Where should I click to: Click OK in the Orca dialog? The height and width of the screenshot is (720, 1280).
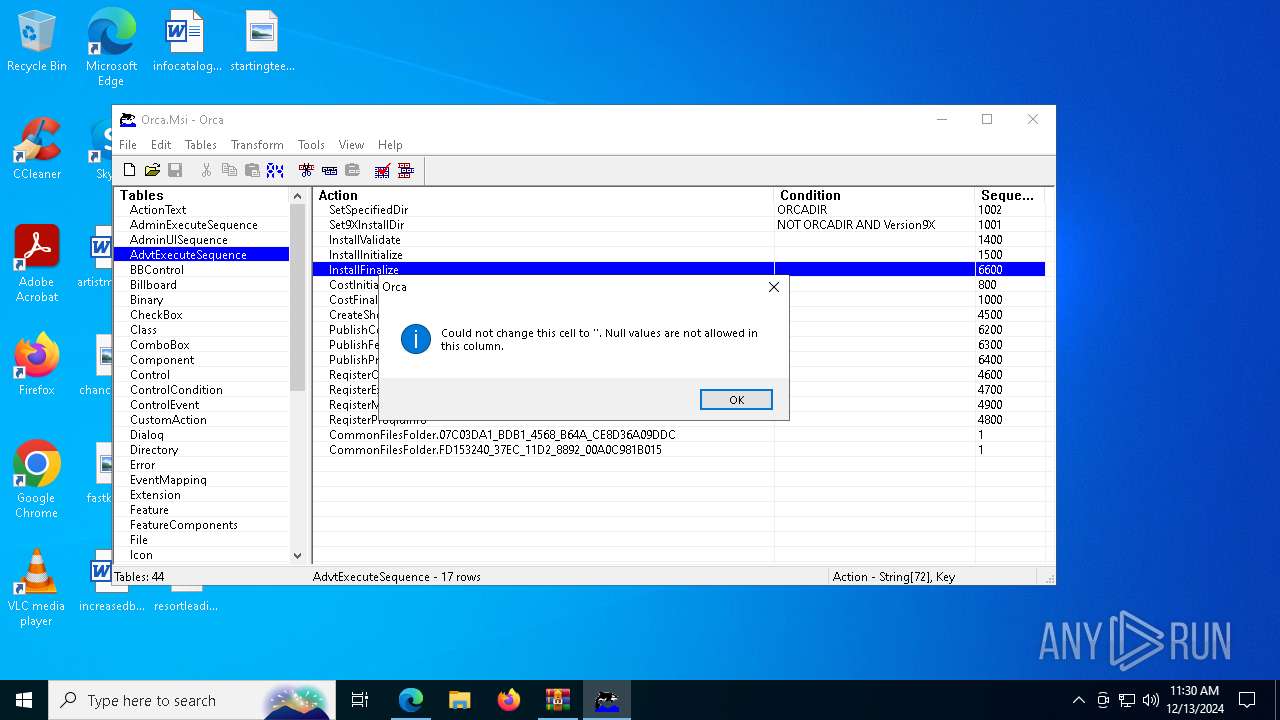(736, 400)
